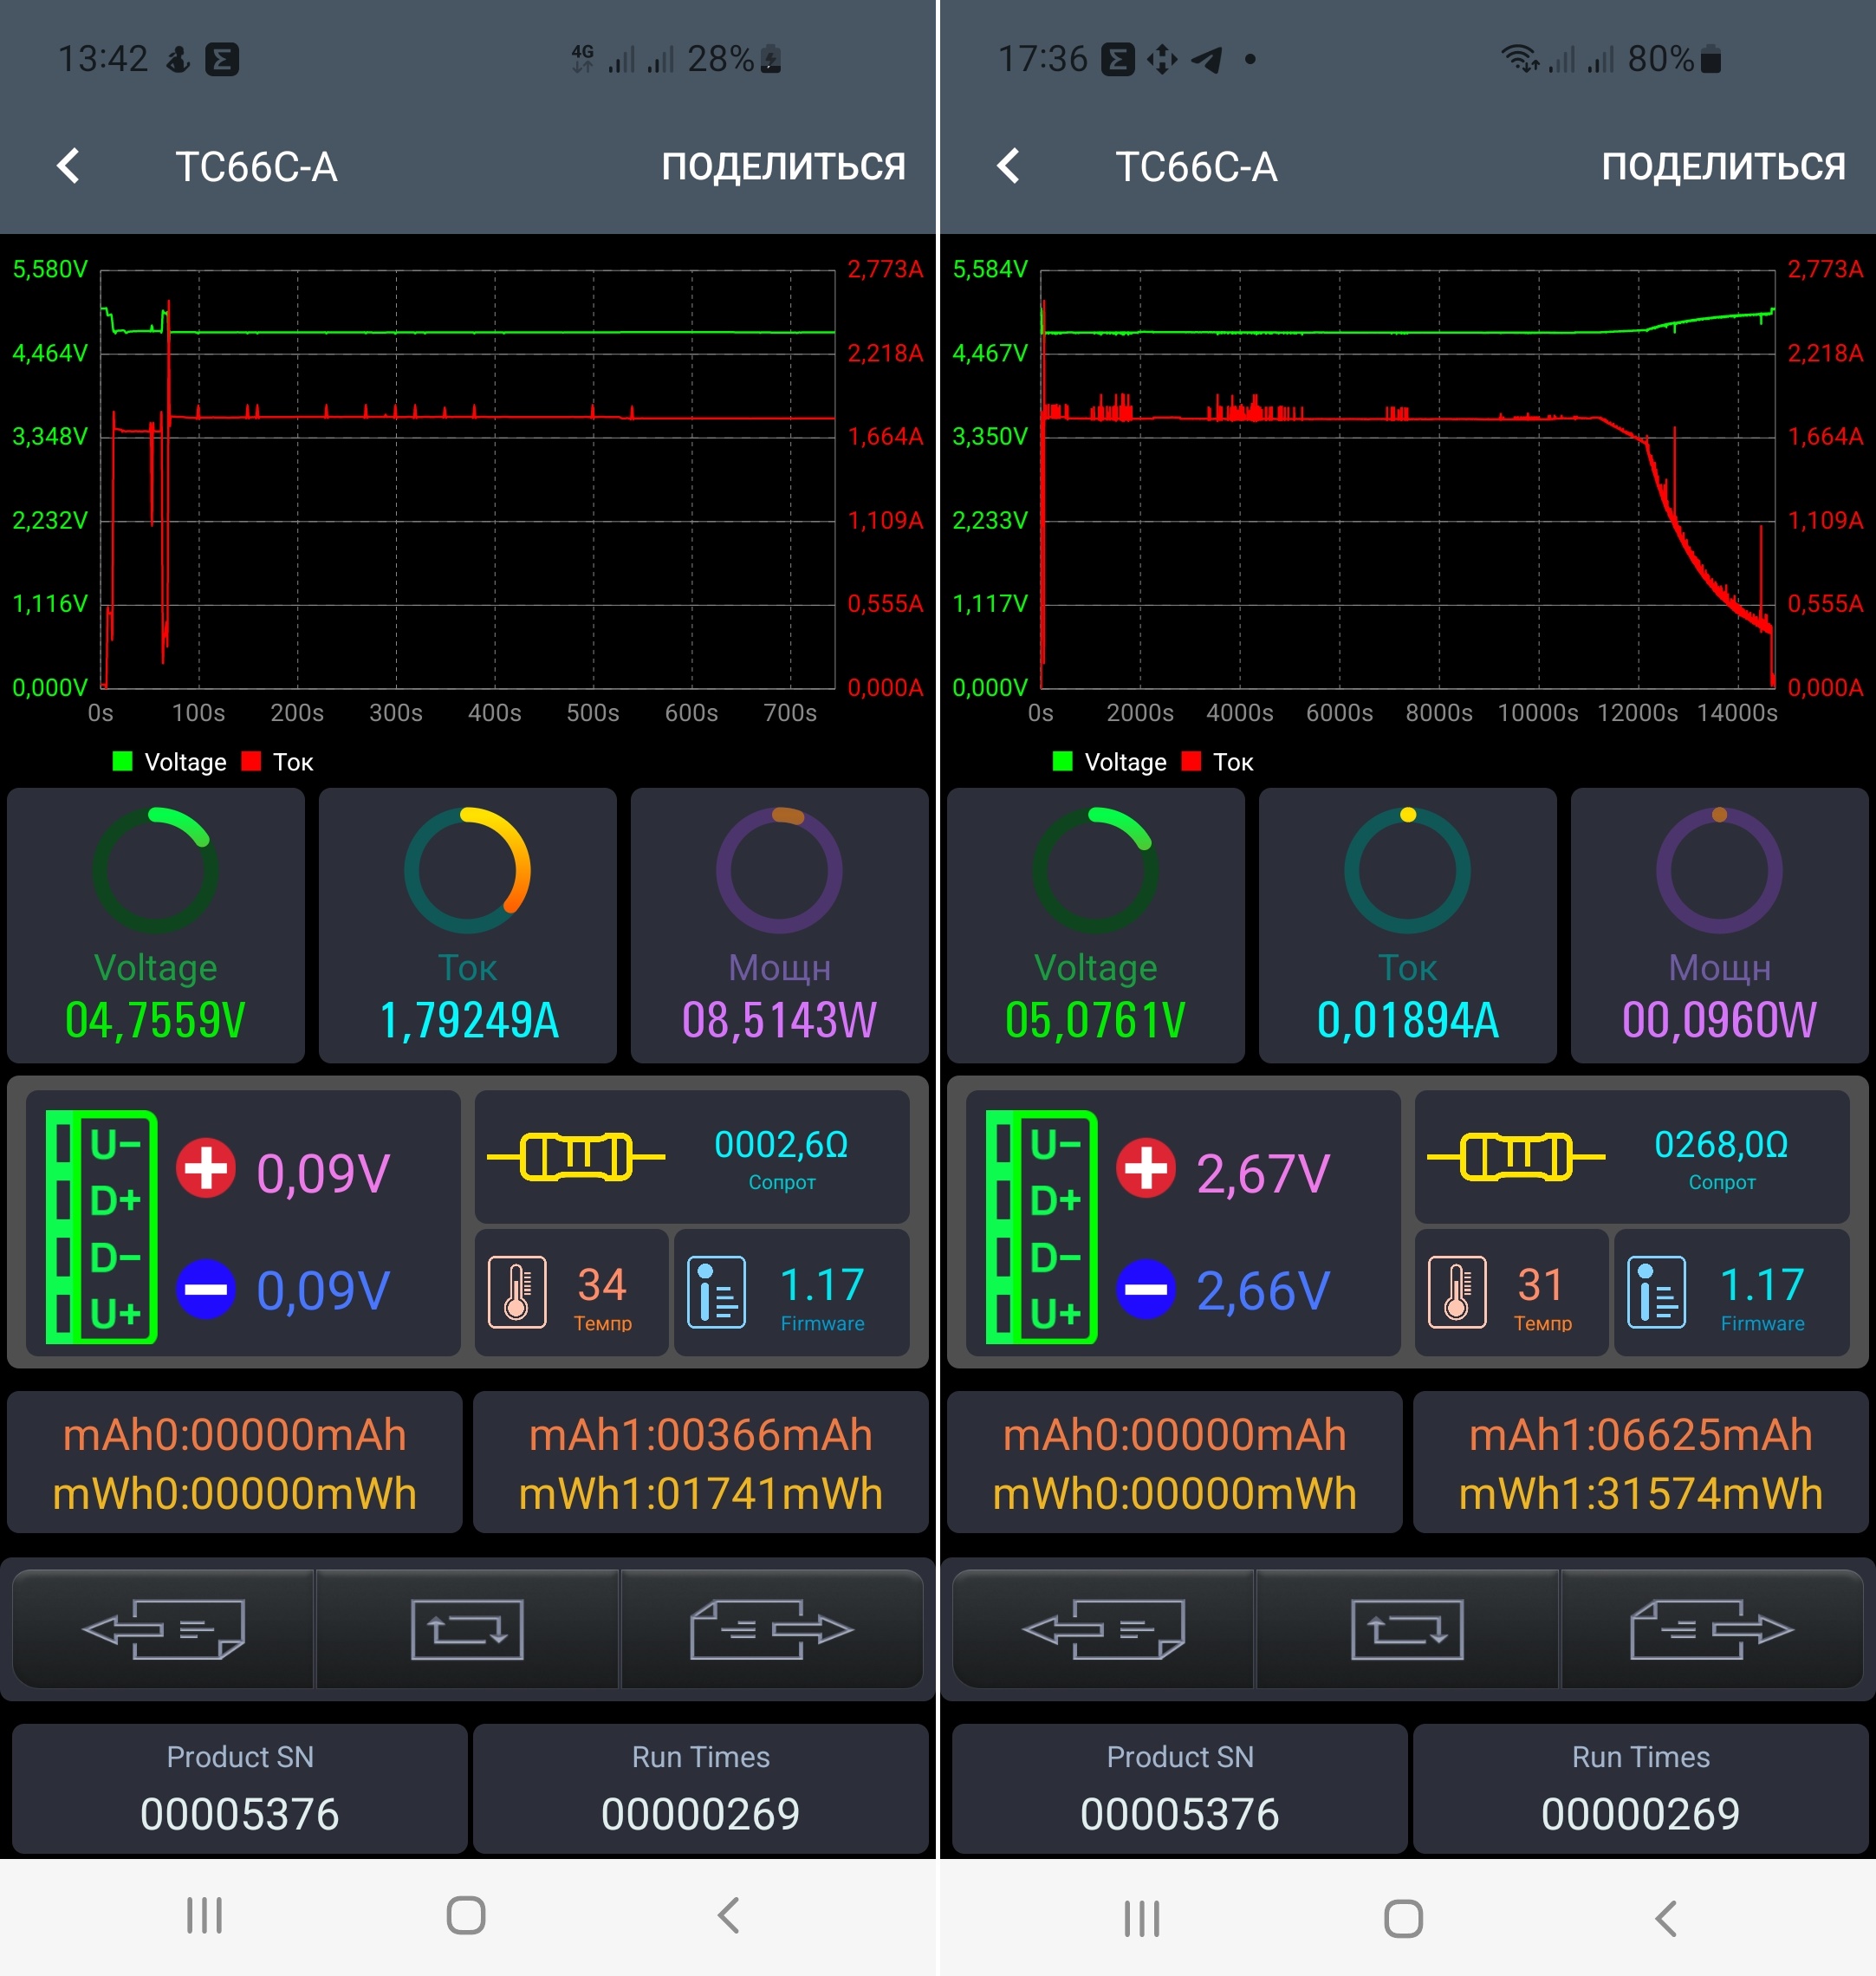The height and width of the screenshot is (1976, 1876).
Task: Tap the thermometer icon showing 34
Action: click(x=517, y=1292)
